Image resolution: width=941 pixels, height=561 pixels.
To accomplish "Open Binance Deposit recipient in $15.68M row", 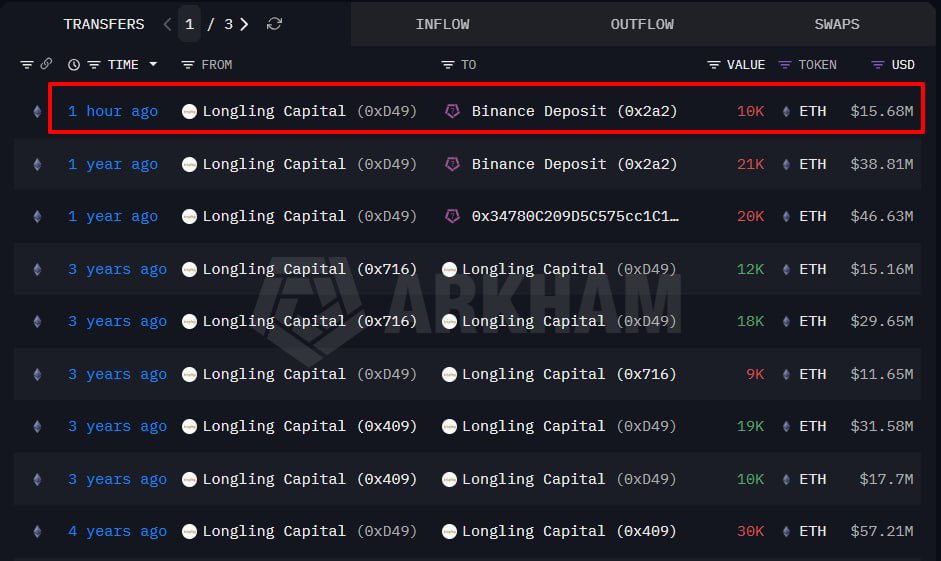I will (x=574, y=112).
